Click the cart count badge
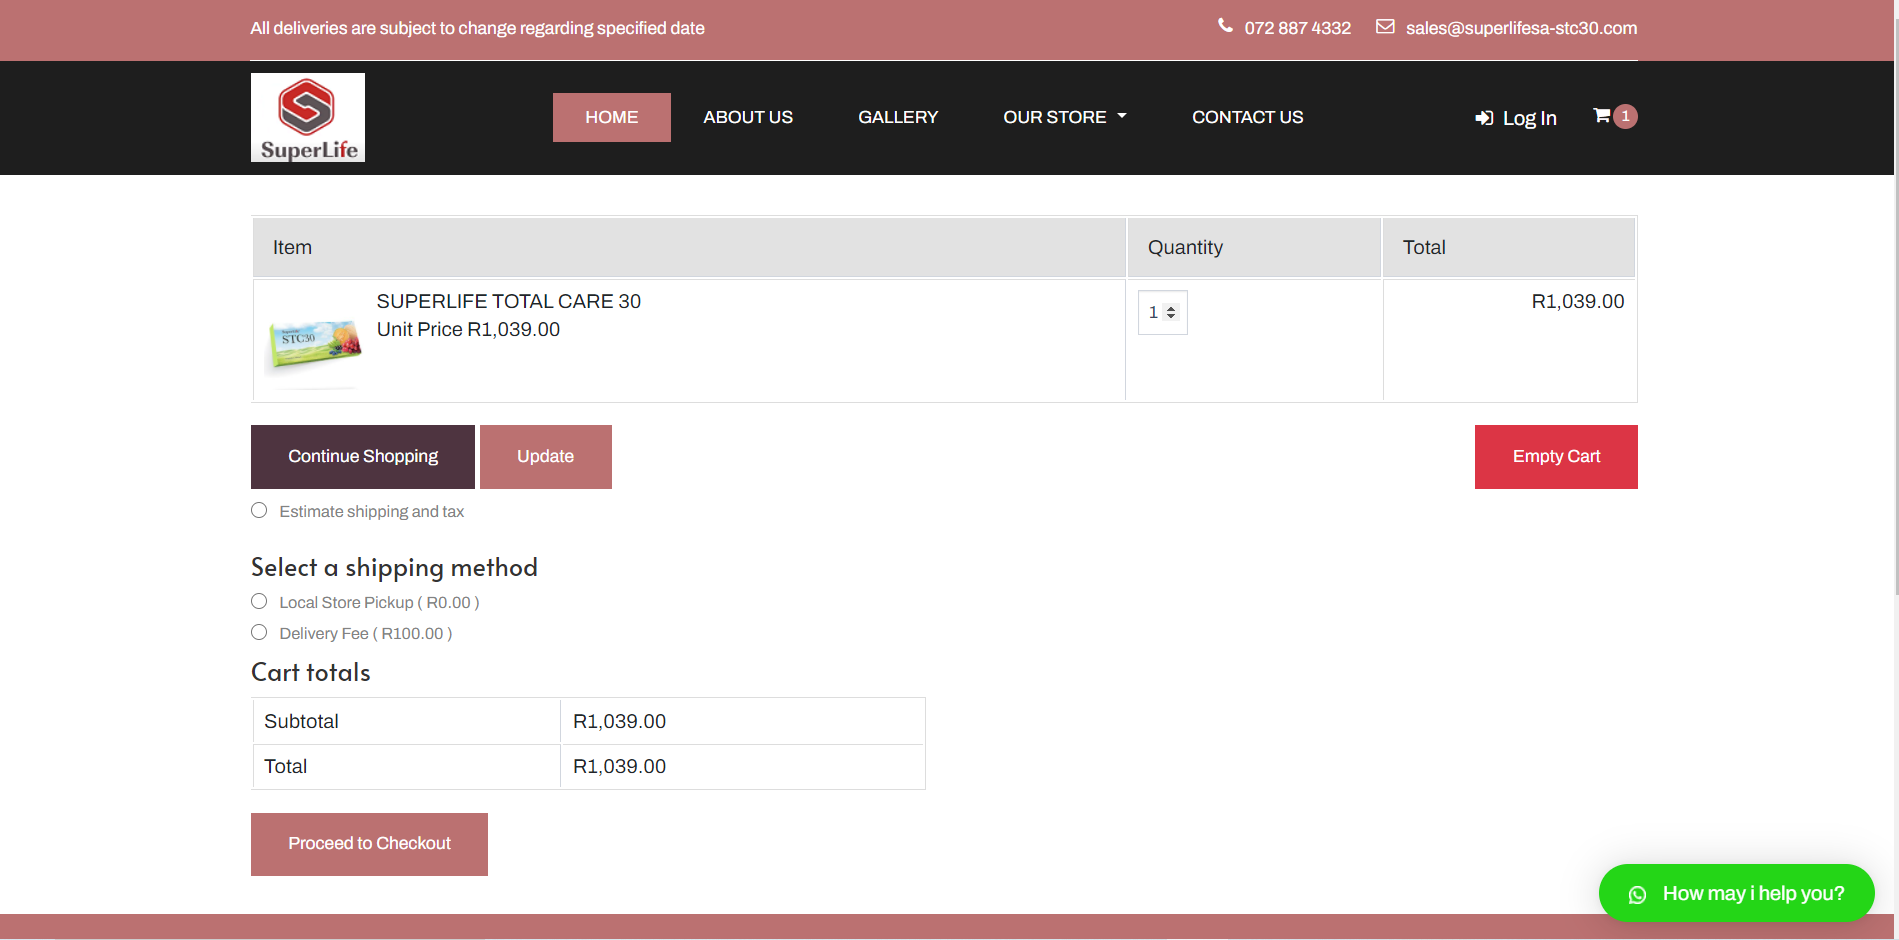The height and width of the screenshot is (940, 1899). (x=1626, y=116)
